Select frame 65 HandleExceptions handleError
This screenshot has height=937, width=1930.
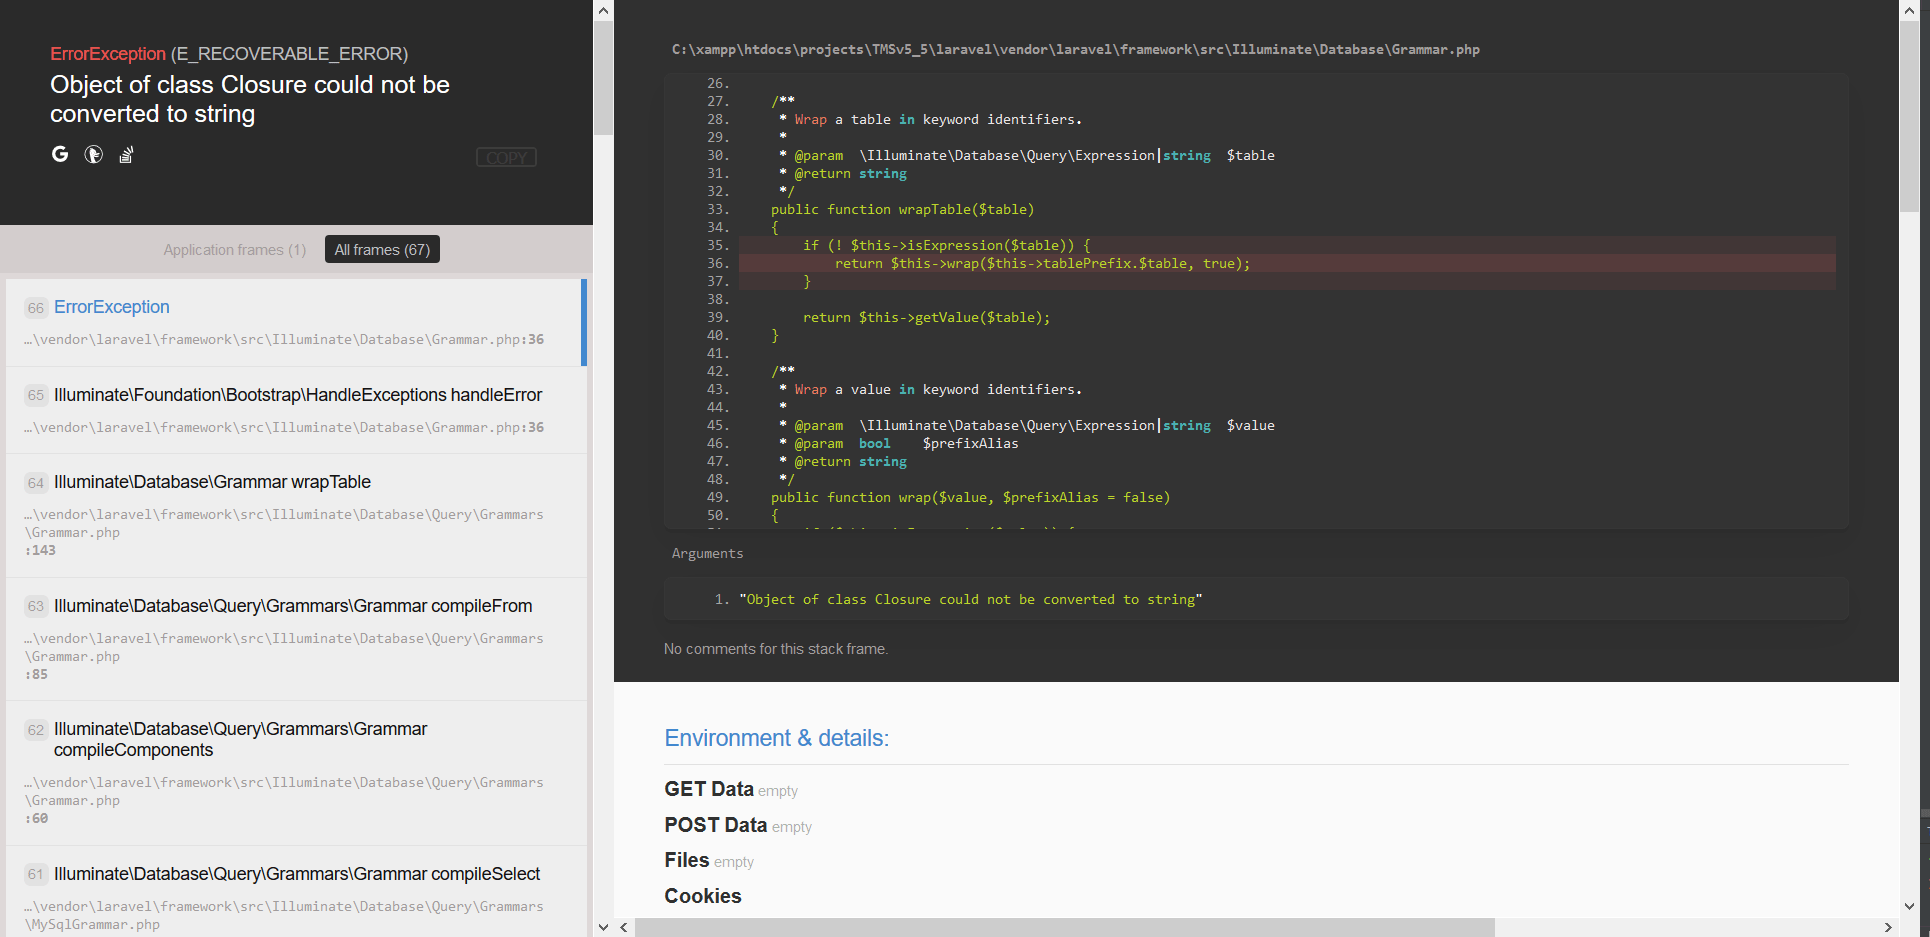294,411
